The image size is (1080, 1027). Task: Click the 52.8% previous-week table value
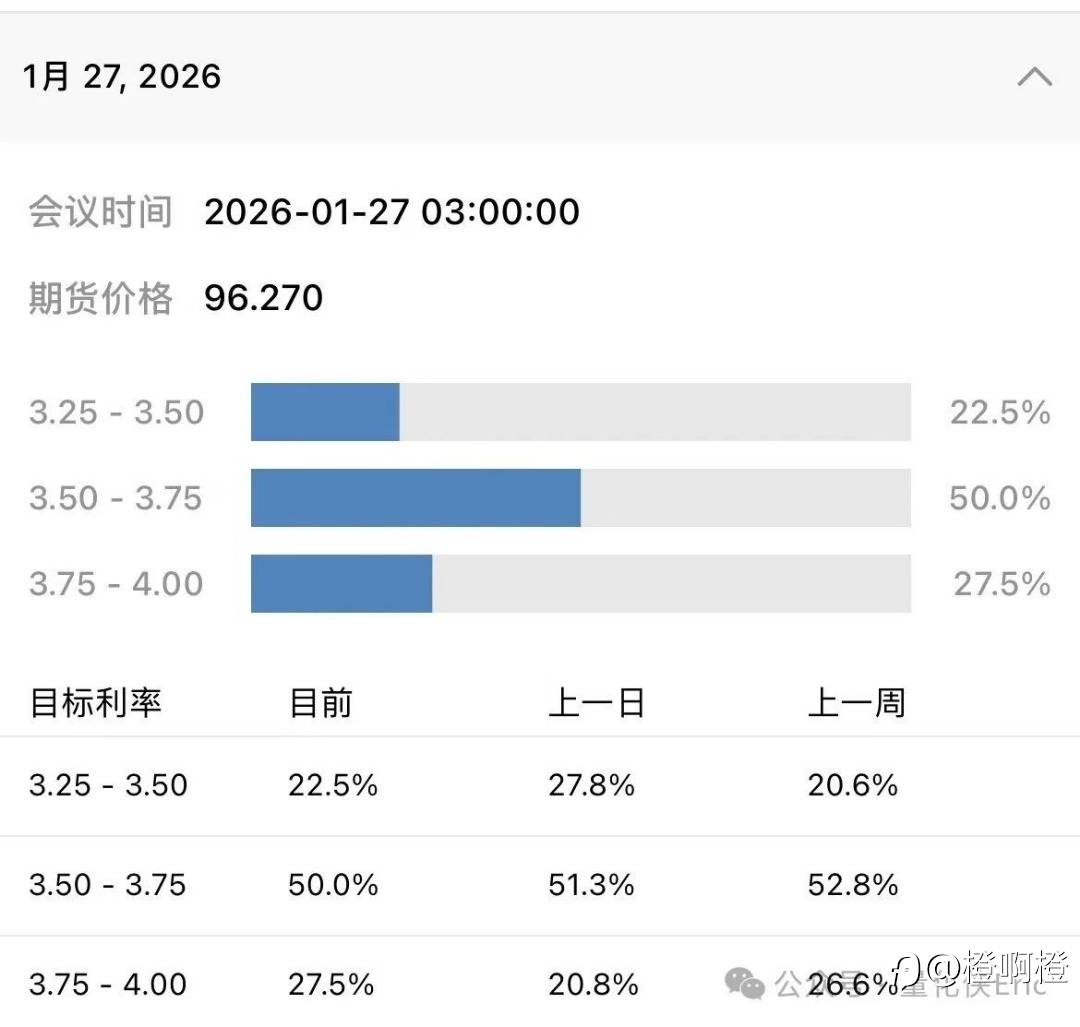click(x=853, y=885)
